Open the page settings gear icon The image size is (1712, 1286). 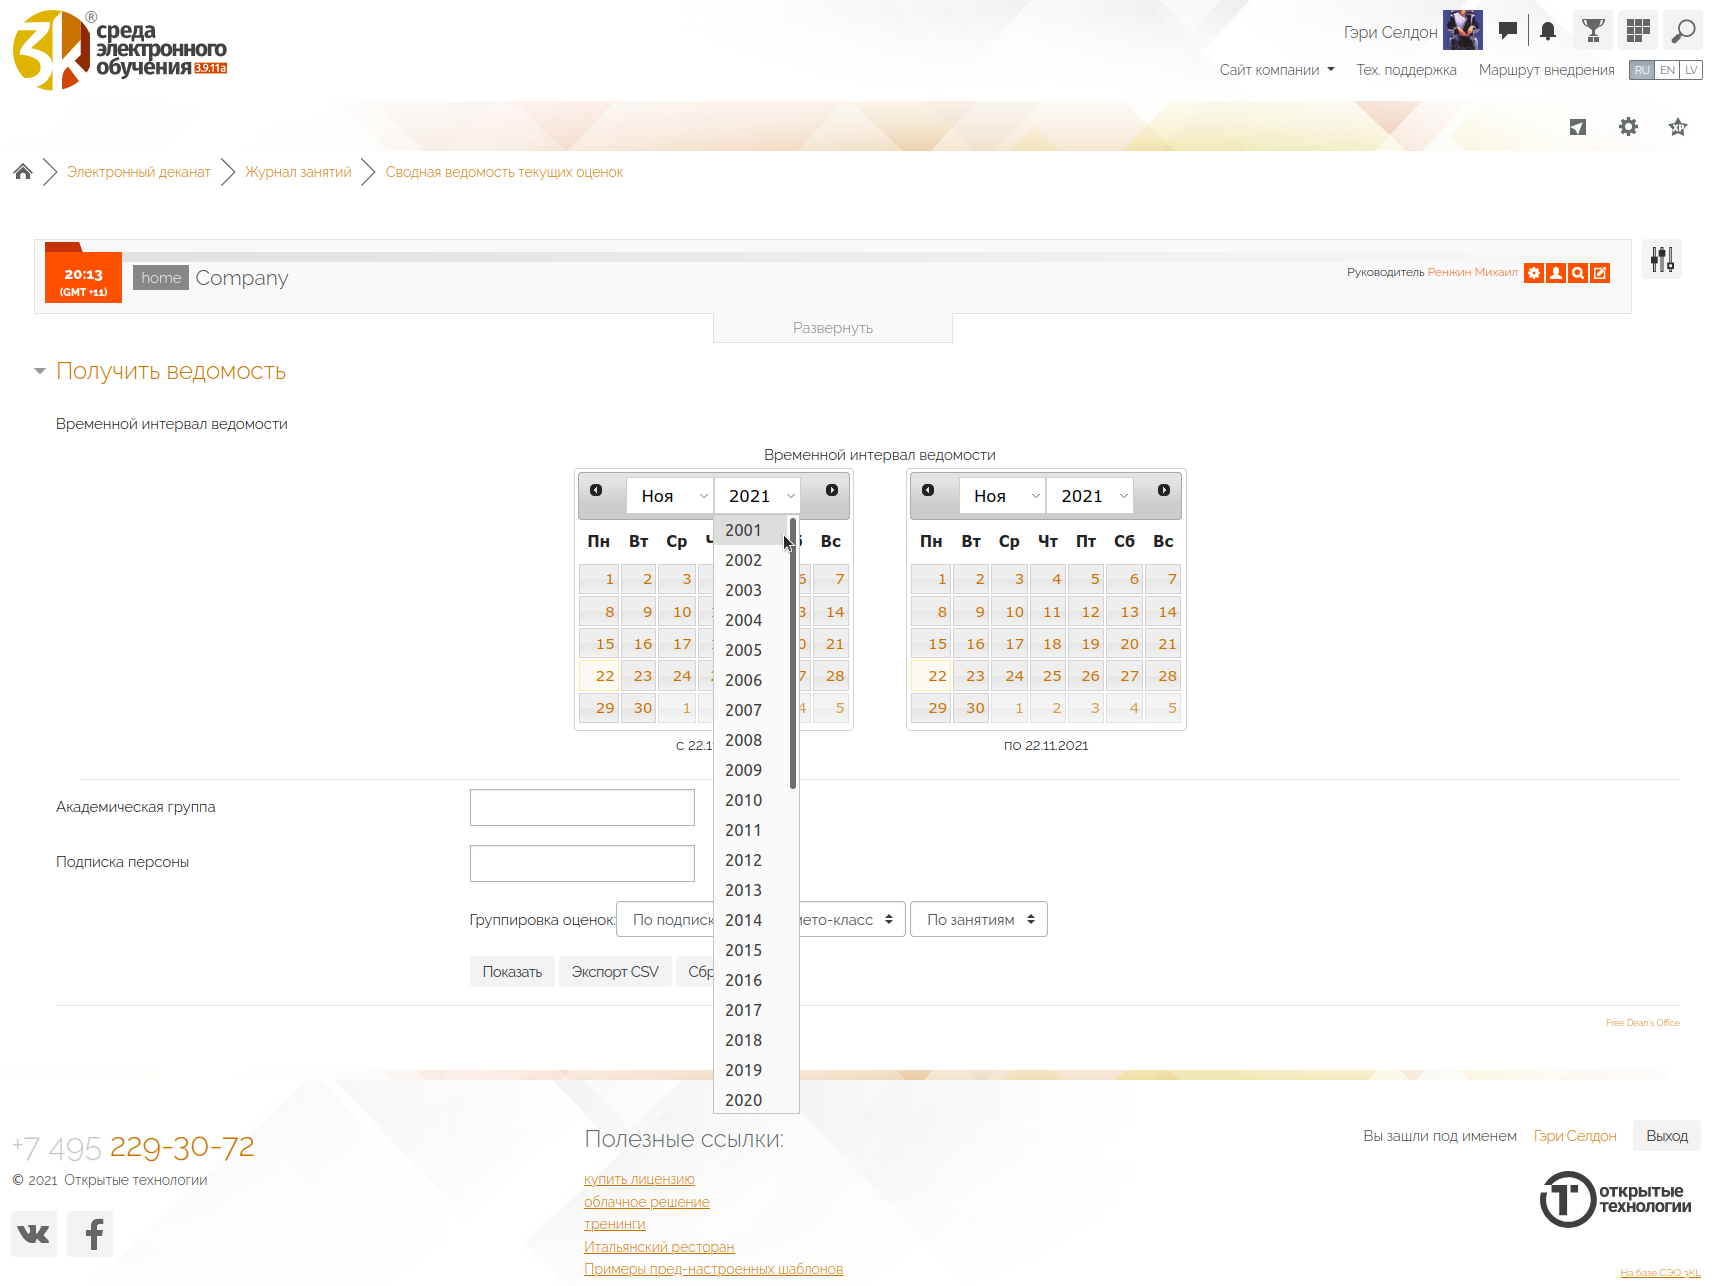tap(1628, 127)
